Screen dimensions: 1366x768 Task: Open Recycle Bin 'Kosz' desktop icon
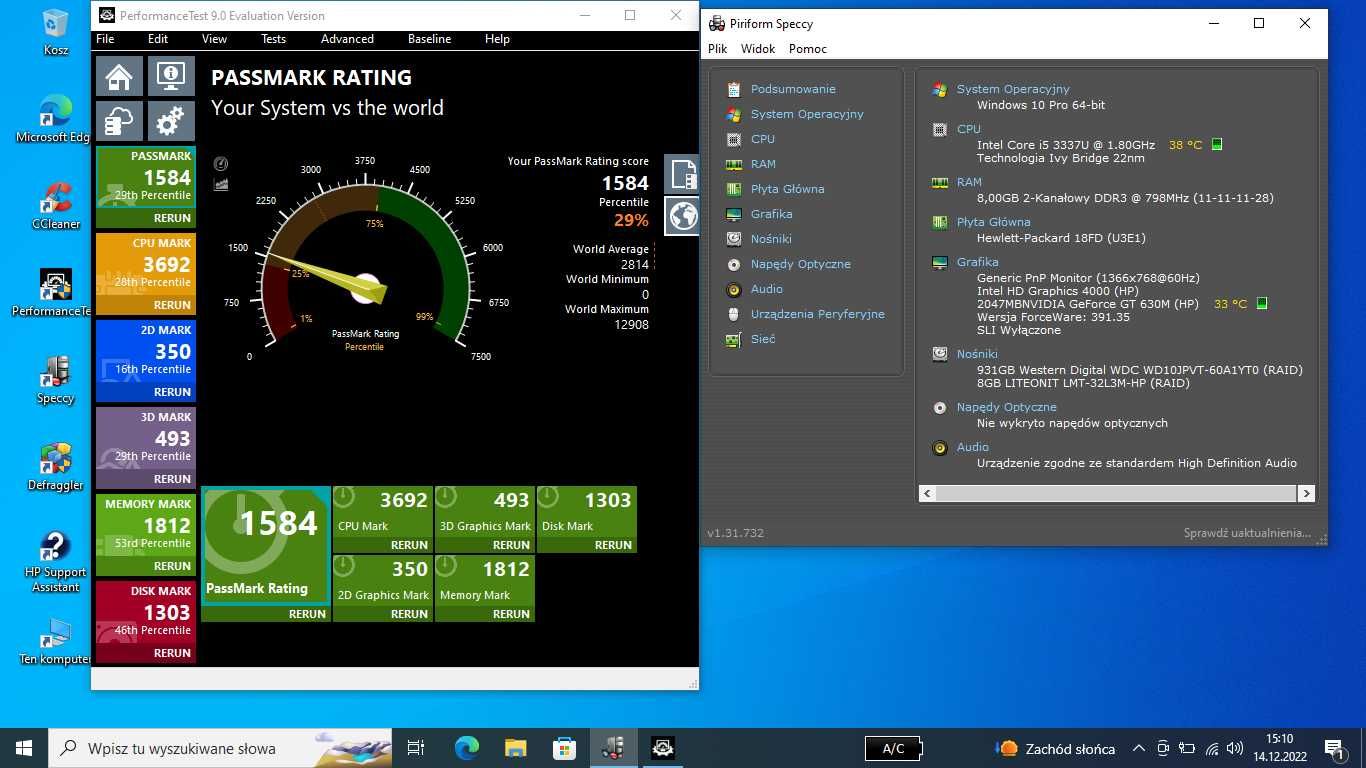[x=56, y=32]
